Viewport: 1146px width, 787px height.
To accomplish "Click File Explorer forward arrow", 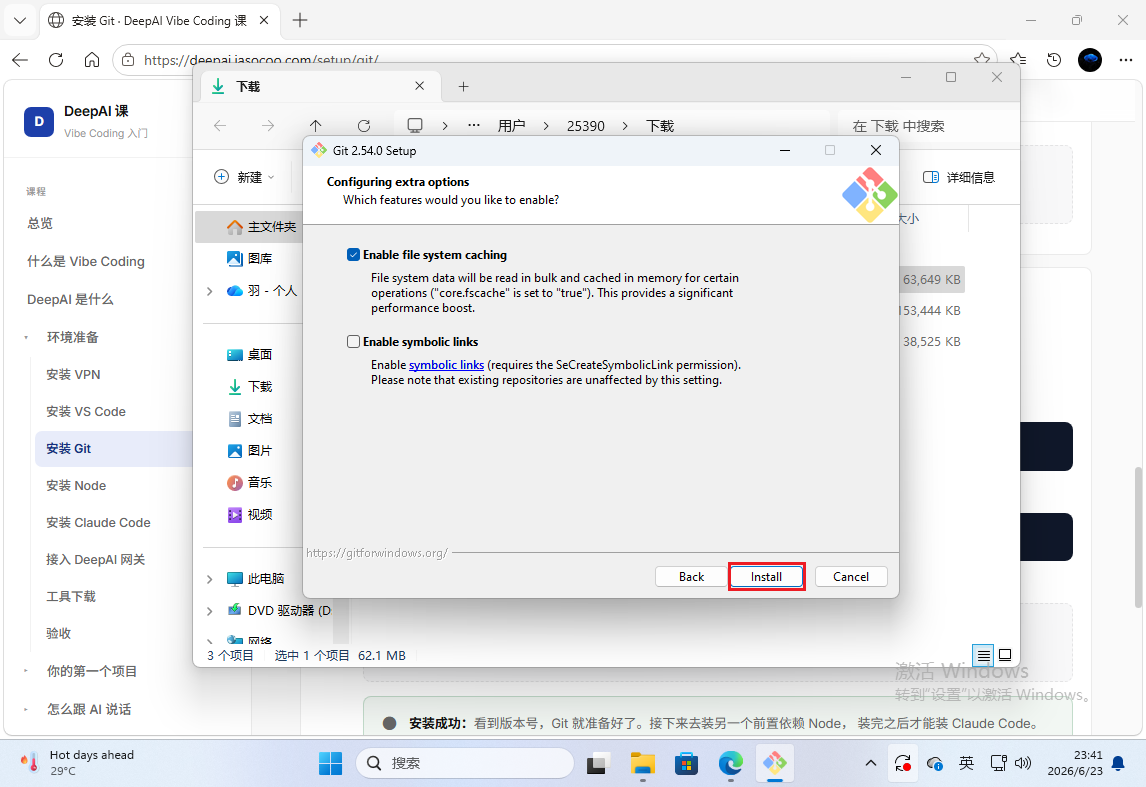I will [268, 126].
